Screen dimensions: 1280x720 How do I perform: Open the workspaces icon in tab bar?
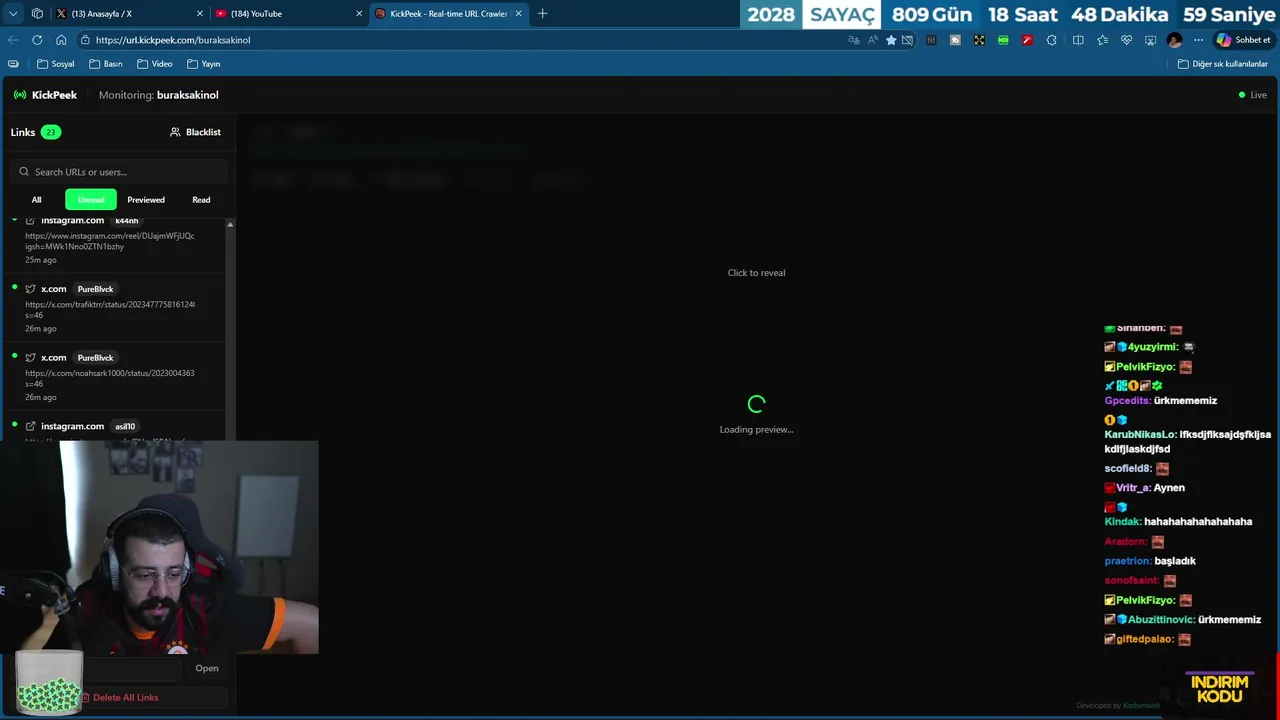pos(37,14)
